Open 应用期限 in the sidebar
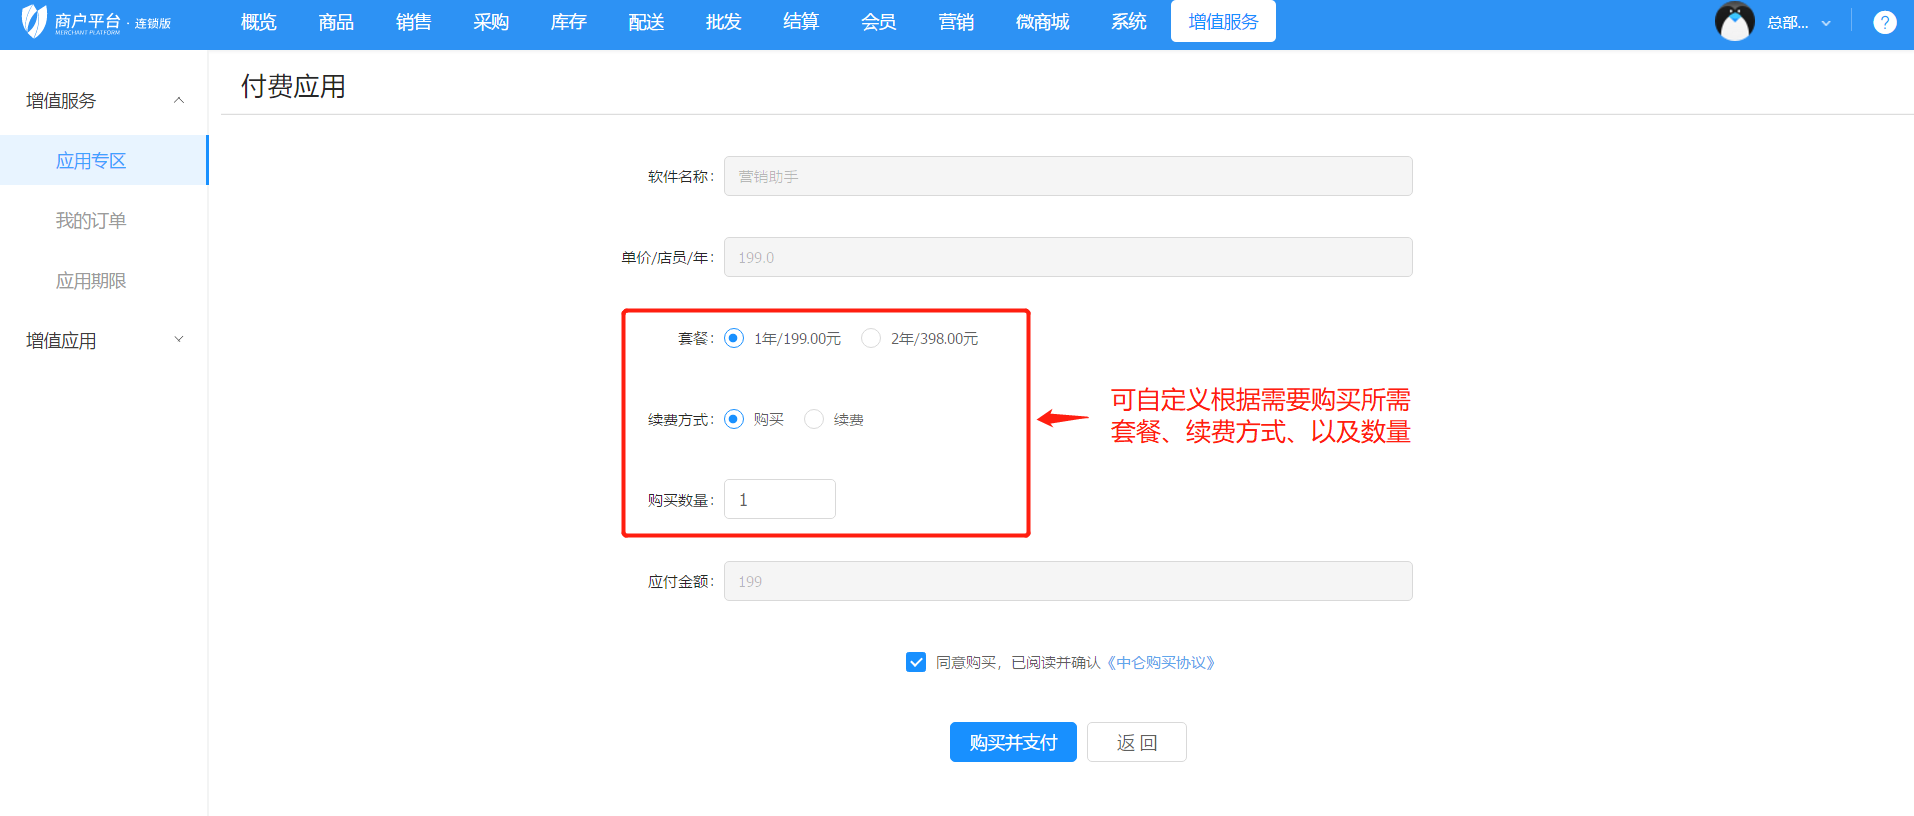The height and width of the screenshot is (816, 1914). click(x=91, y=281)
